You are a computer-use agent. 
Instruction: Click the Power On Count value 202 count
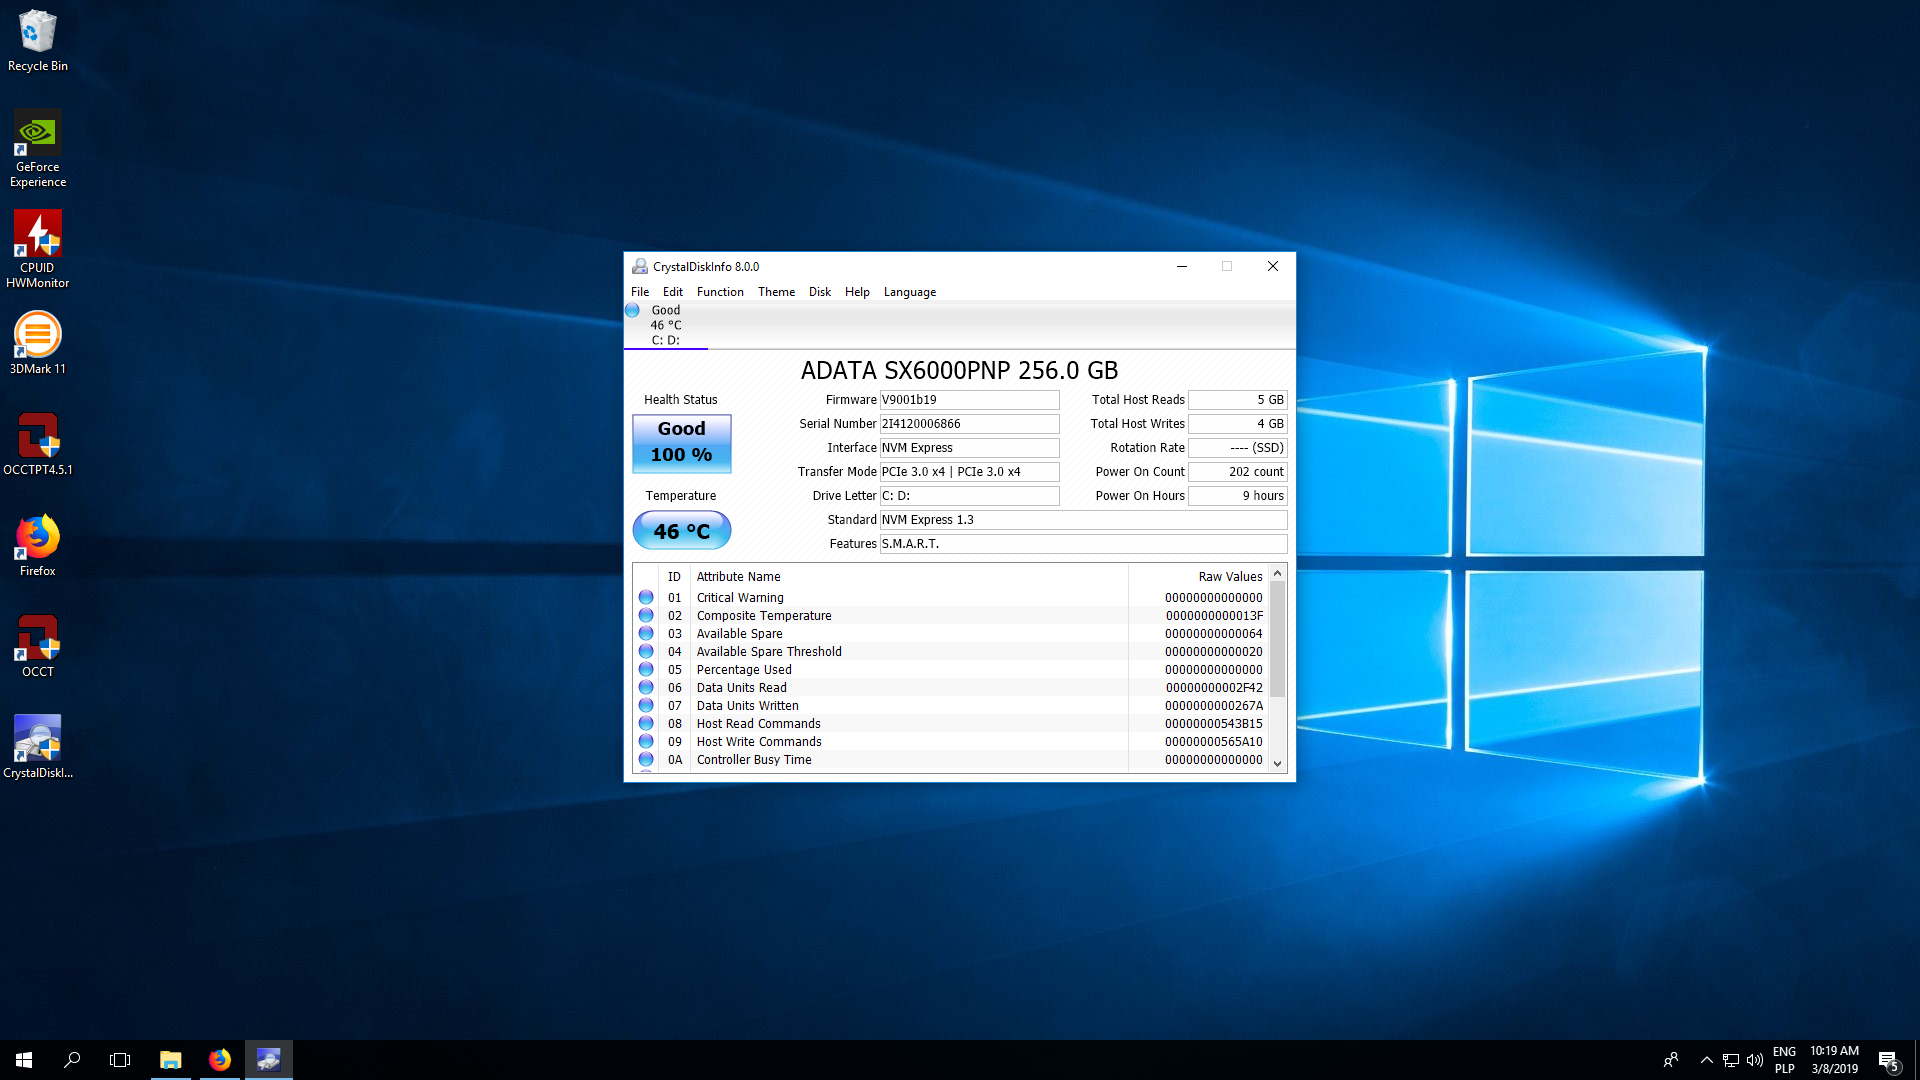click(x=1237, y=472)
